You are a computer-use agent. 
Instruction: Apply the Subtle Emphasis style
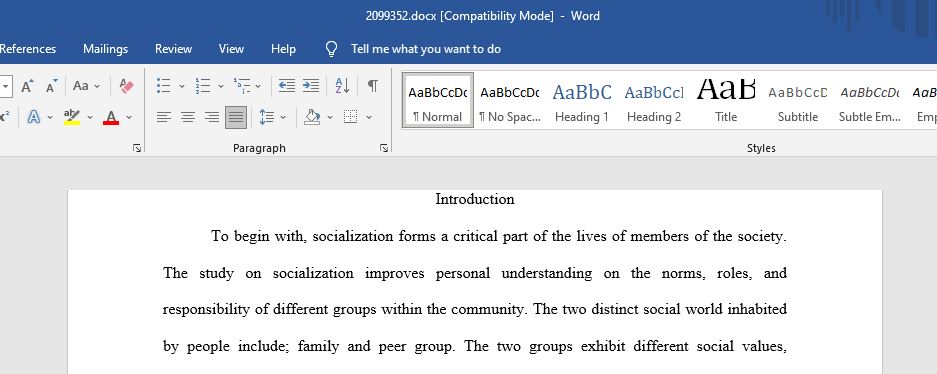click(x=869, y=100)
